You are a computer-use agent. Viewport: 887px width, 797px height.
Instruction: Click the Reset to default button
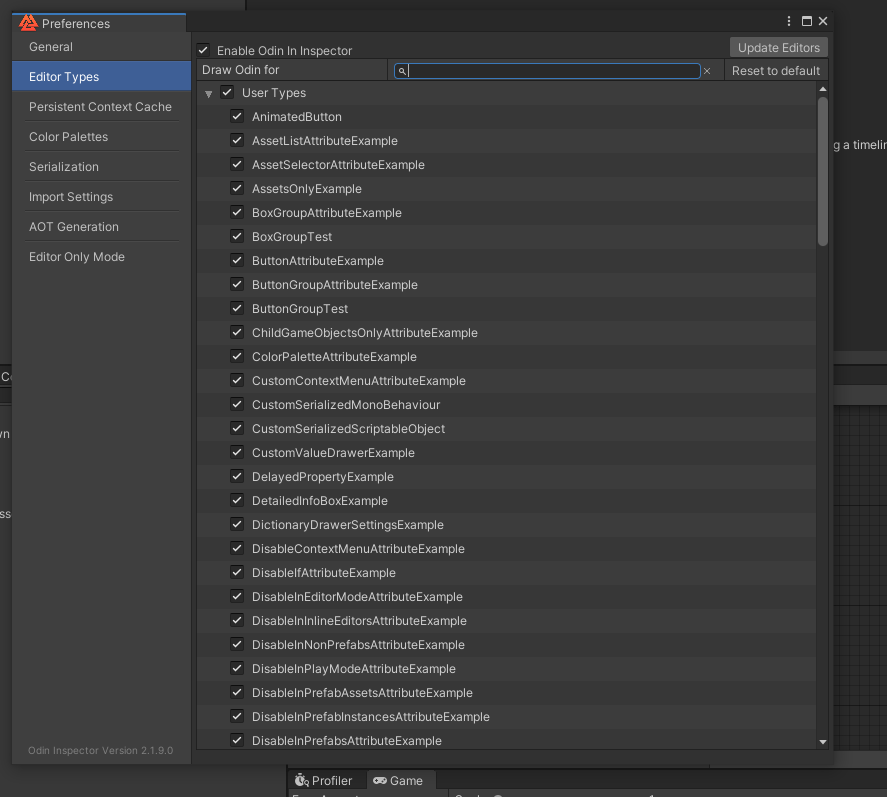click(775, 71)
